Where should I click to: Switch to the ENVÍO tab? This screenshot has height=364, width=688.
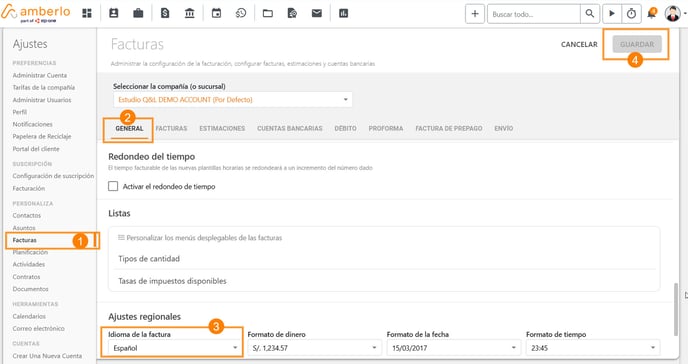pos(504,128)
